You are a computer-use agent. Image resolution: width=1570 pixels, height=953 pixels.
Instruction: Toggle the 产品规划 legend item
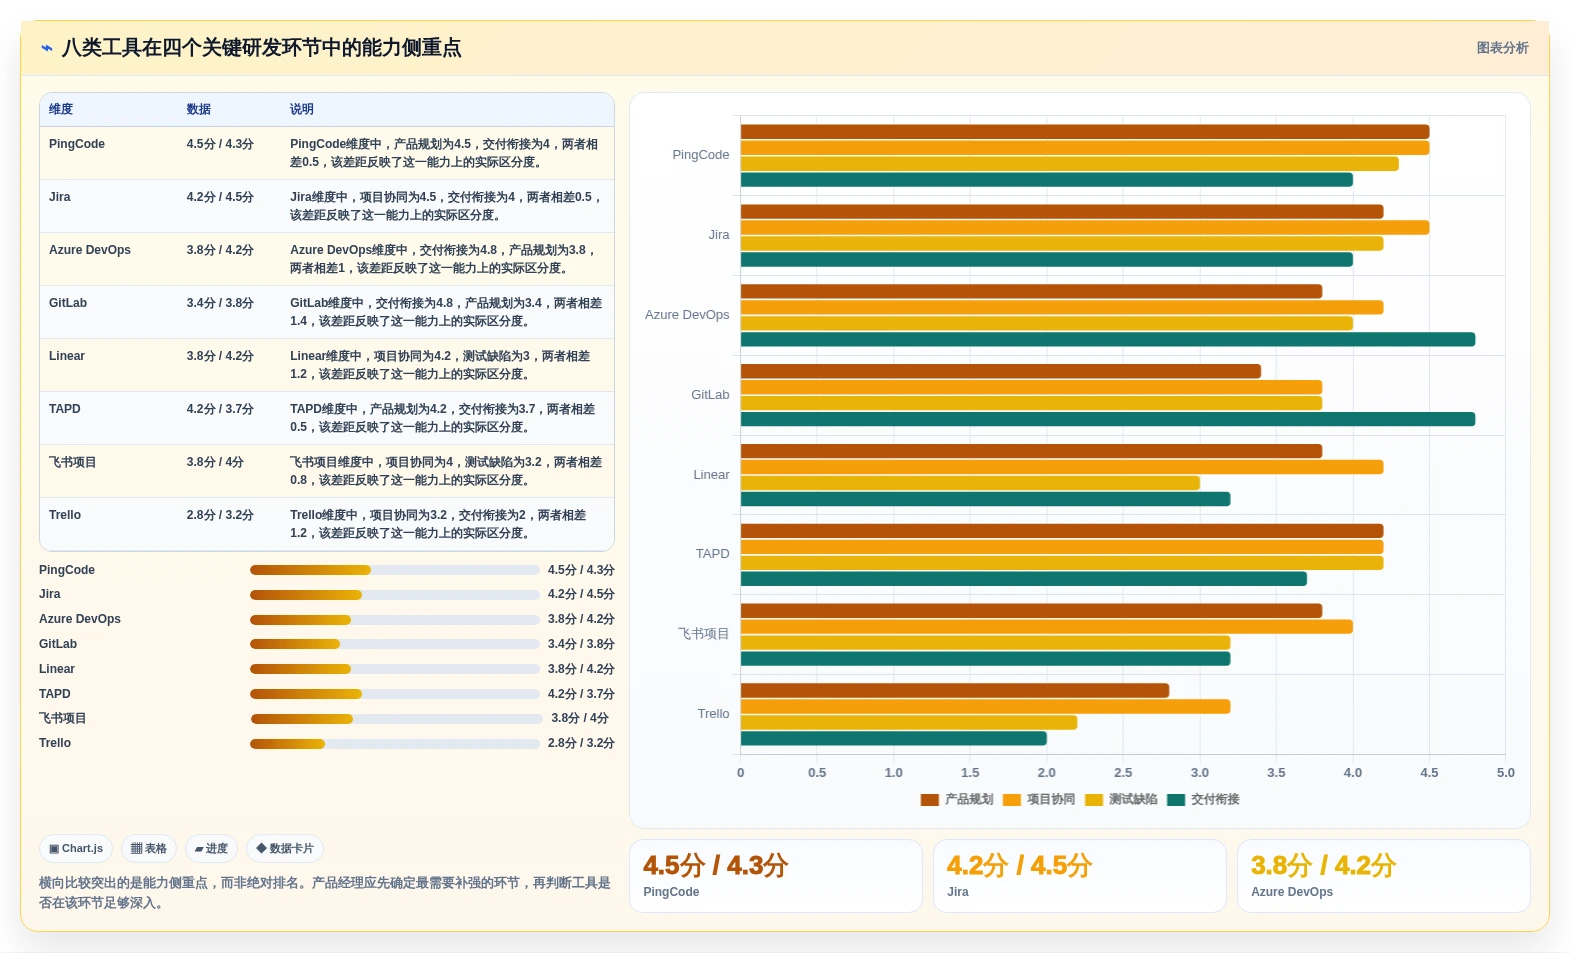957,799
